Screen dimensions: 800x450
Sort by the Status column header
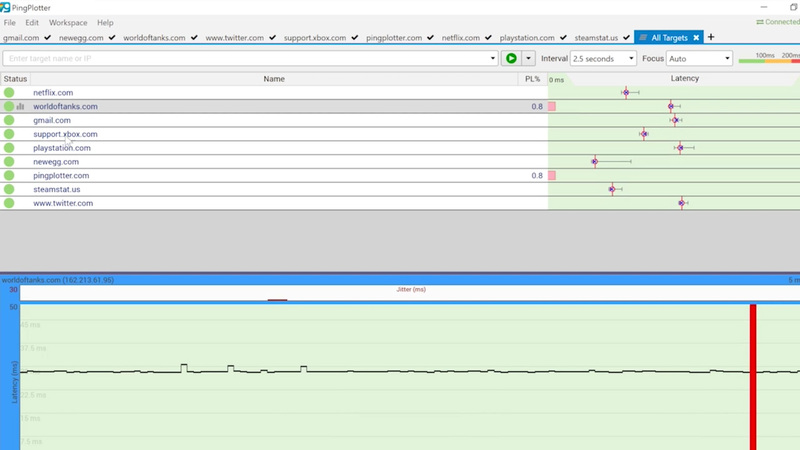point(15,79)
